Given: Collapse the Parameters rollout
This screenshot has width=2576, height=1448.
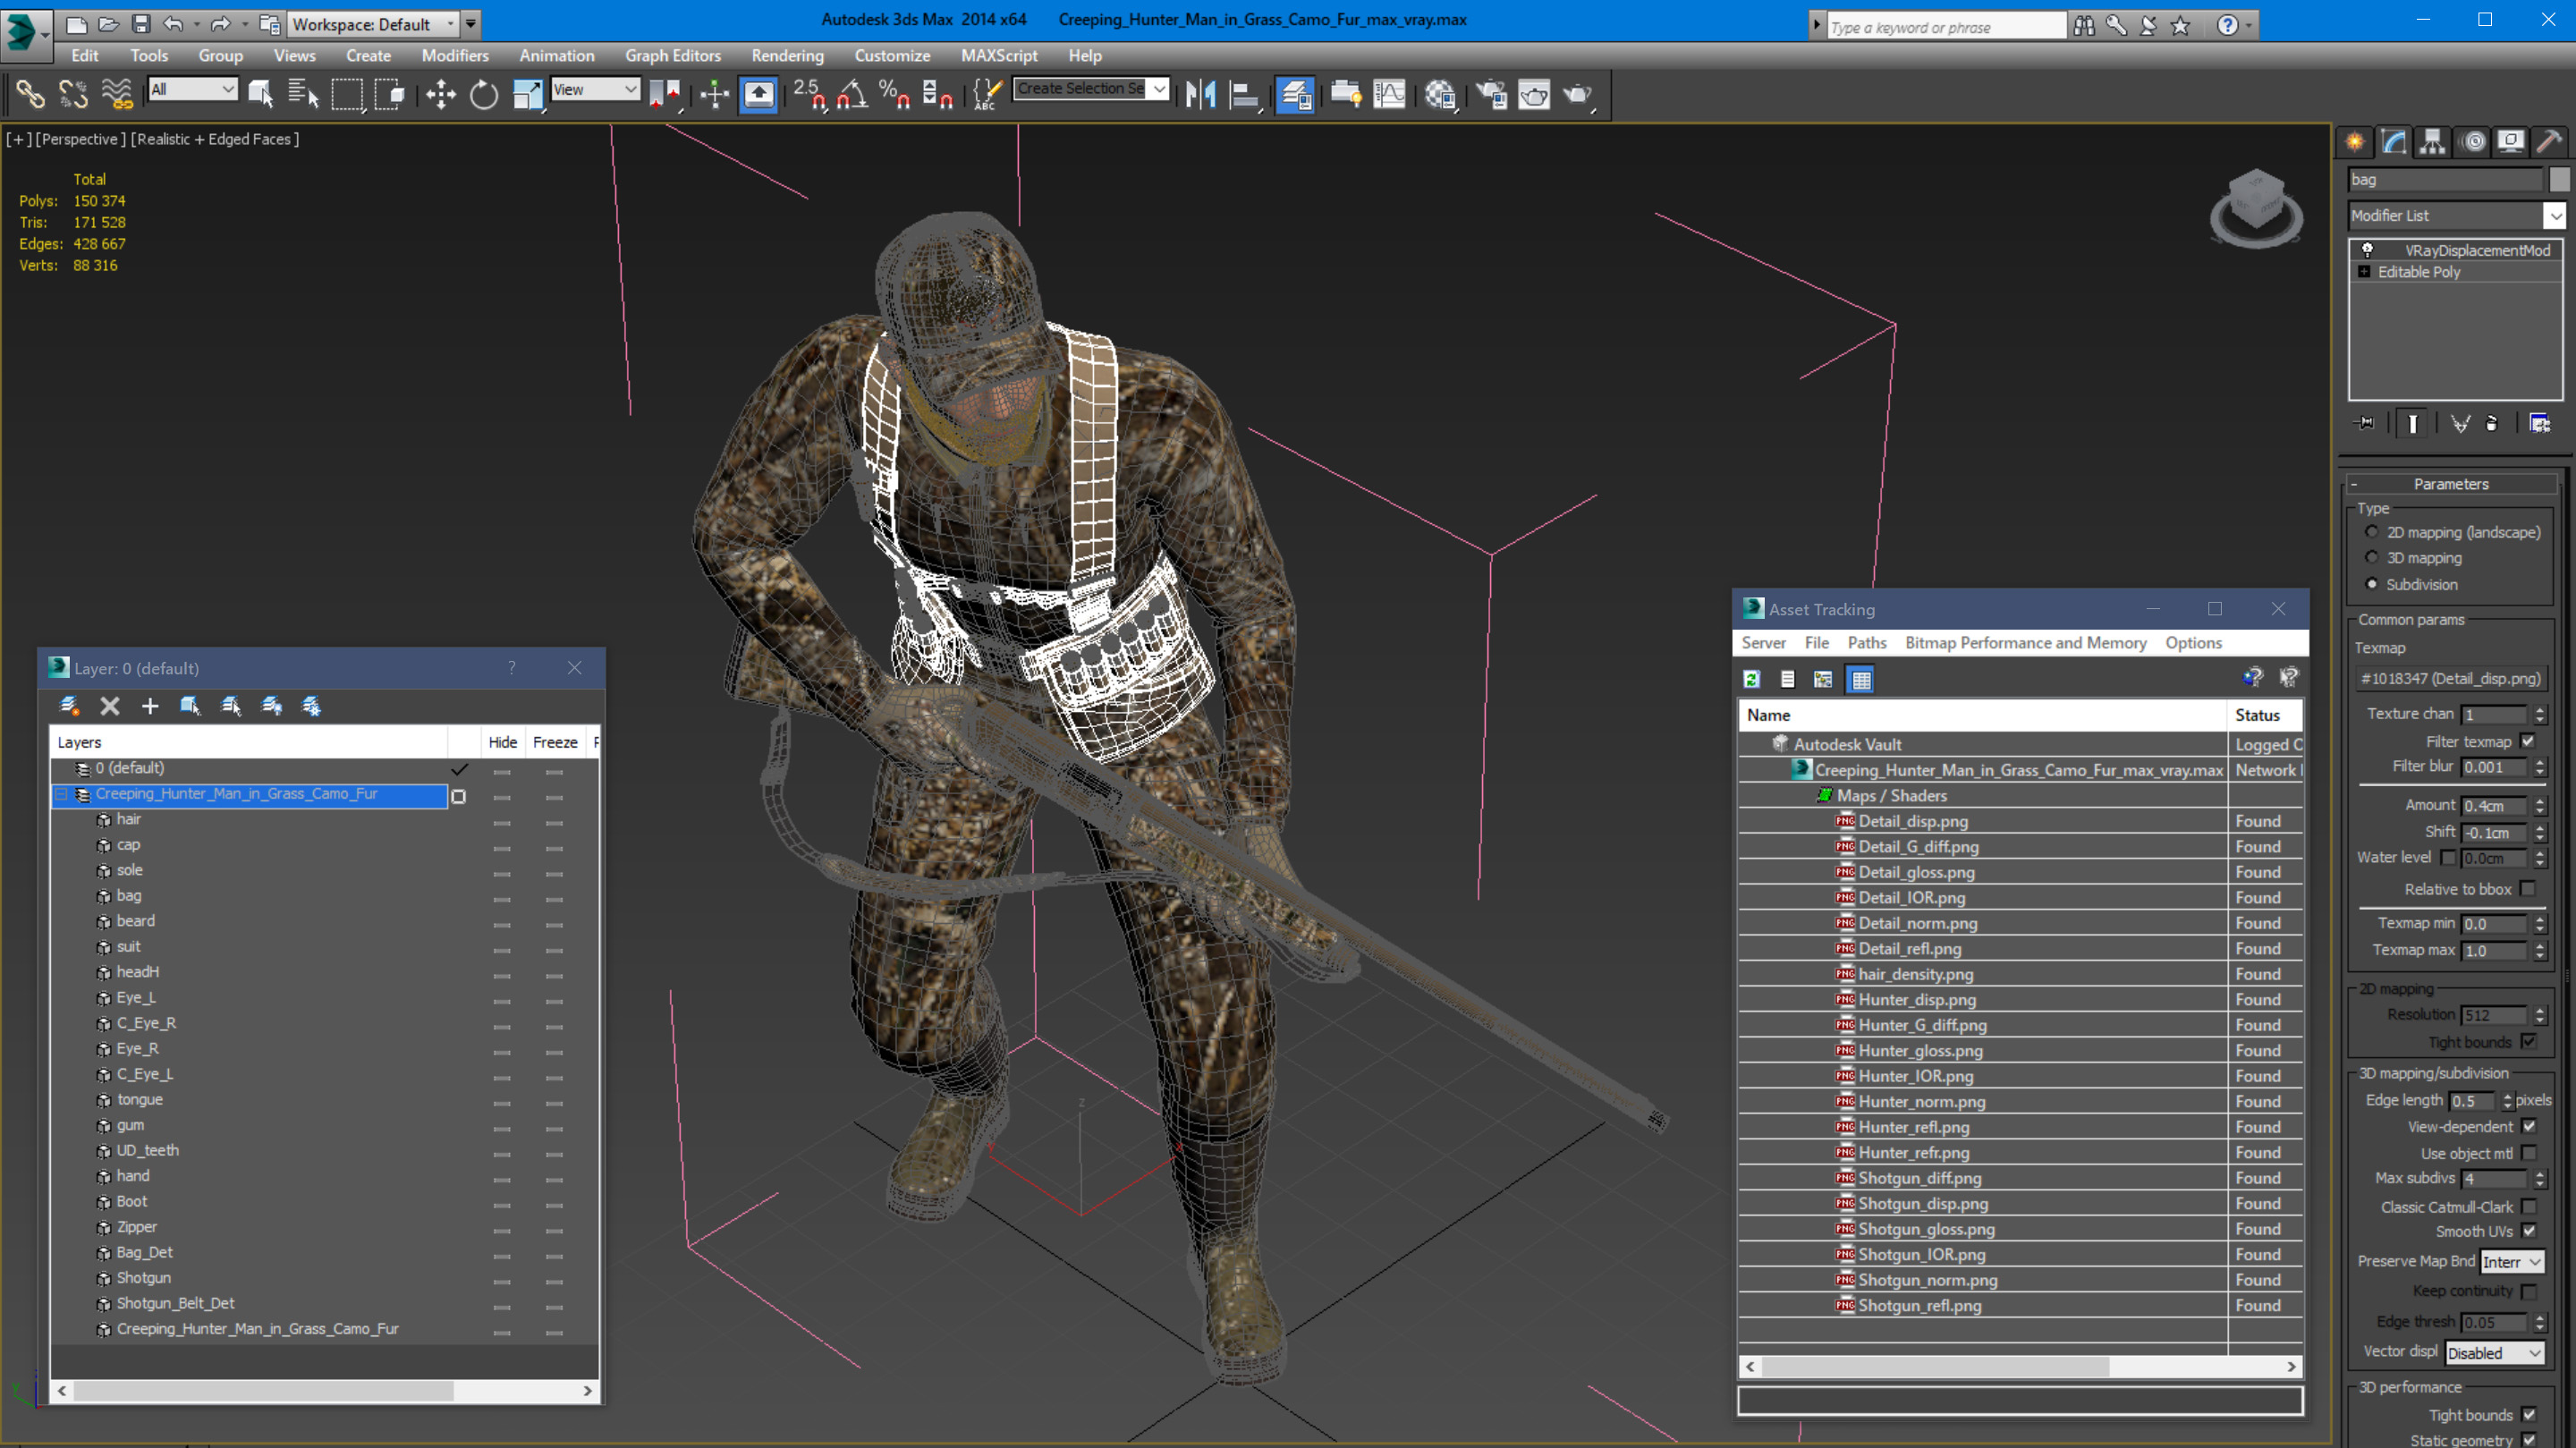Looking at the screenshot, I should pos(2450,484).
